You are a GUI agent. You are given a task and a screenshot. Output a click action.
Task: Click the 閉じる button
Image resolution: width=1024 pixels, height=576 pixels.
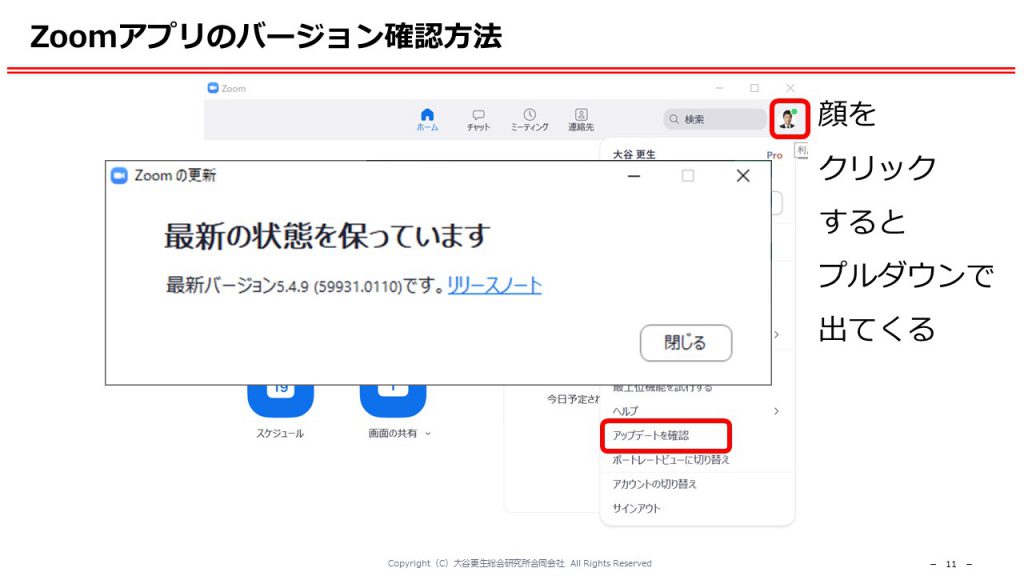point(686,343)
